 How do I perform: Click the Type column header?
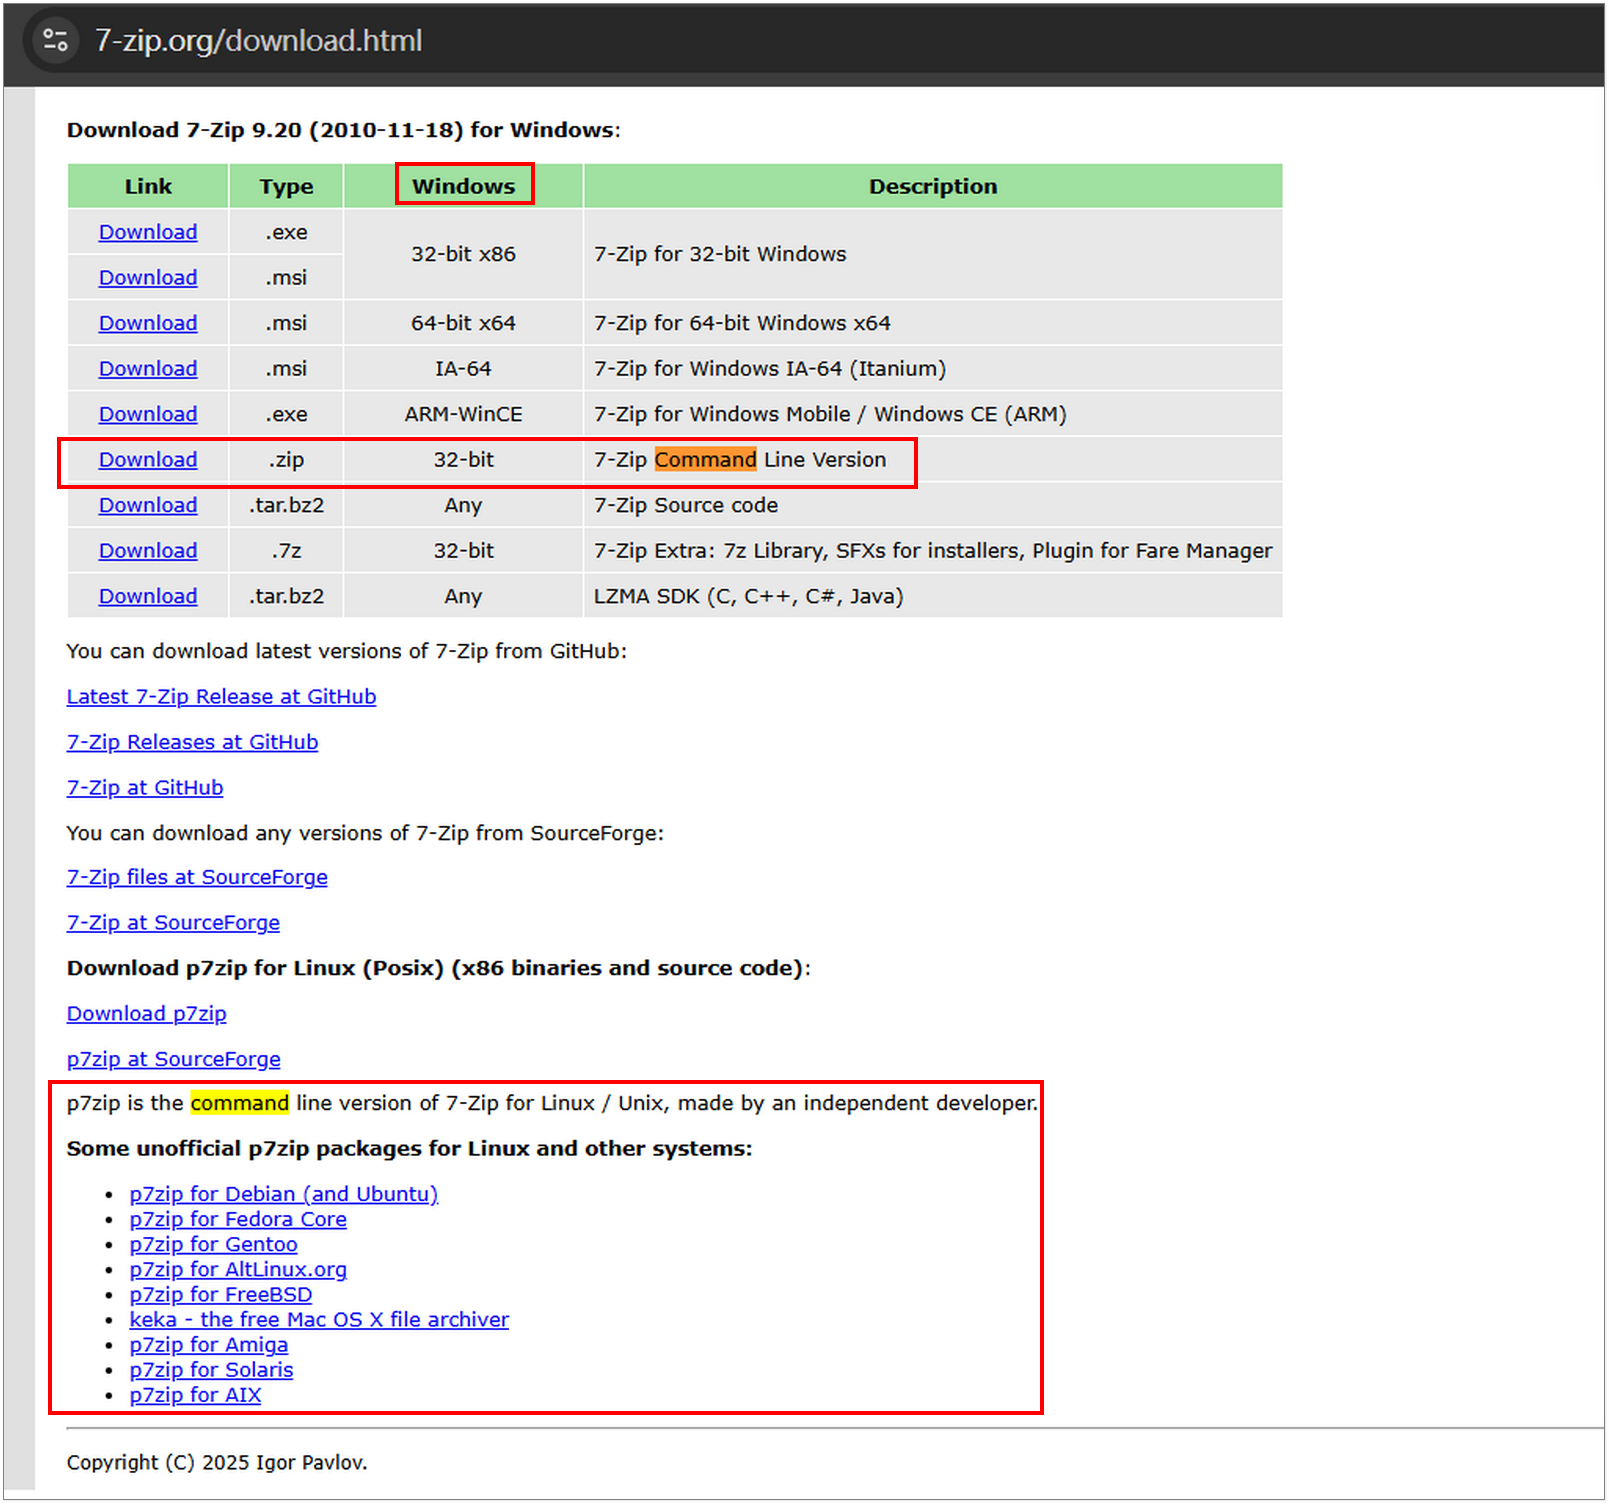286,186
